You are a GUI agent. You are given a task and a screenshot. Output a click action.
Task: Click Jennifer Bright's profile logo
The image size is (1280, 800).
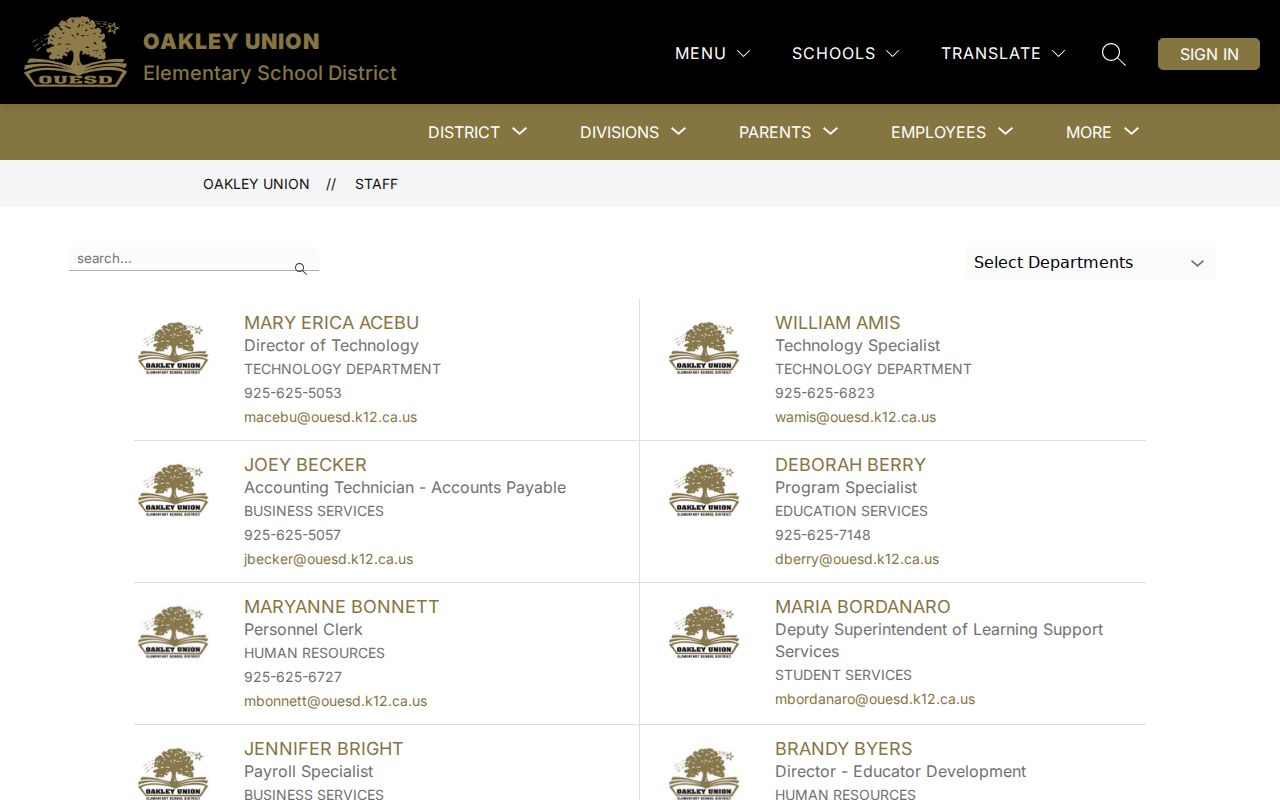173,773
